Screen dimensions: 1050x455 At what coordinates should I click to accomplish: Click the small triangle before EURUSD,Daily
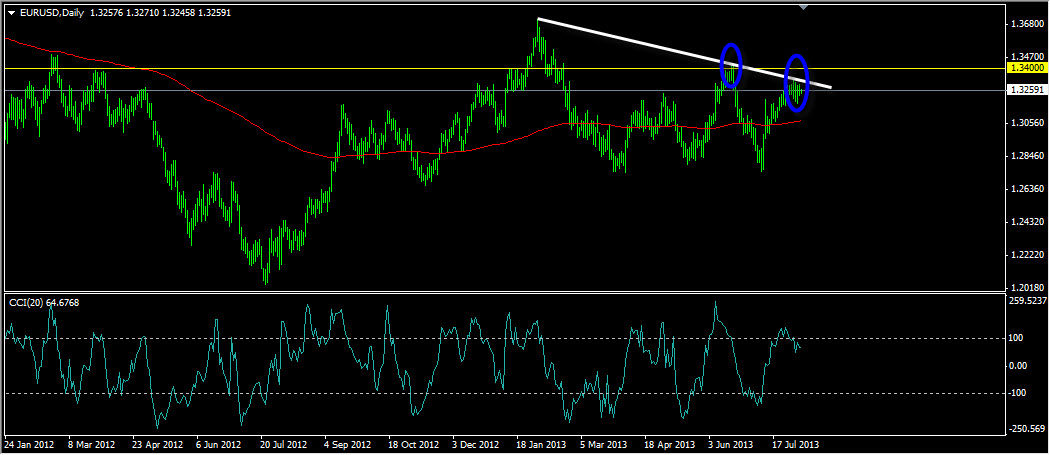[11, 12]
